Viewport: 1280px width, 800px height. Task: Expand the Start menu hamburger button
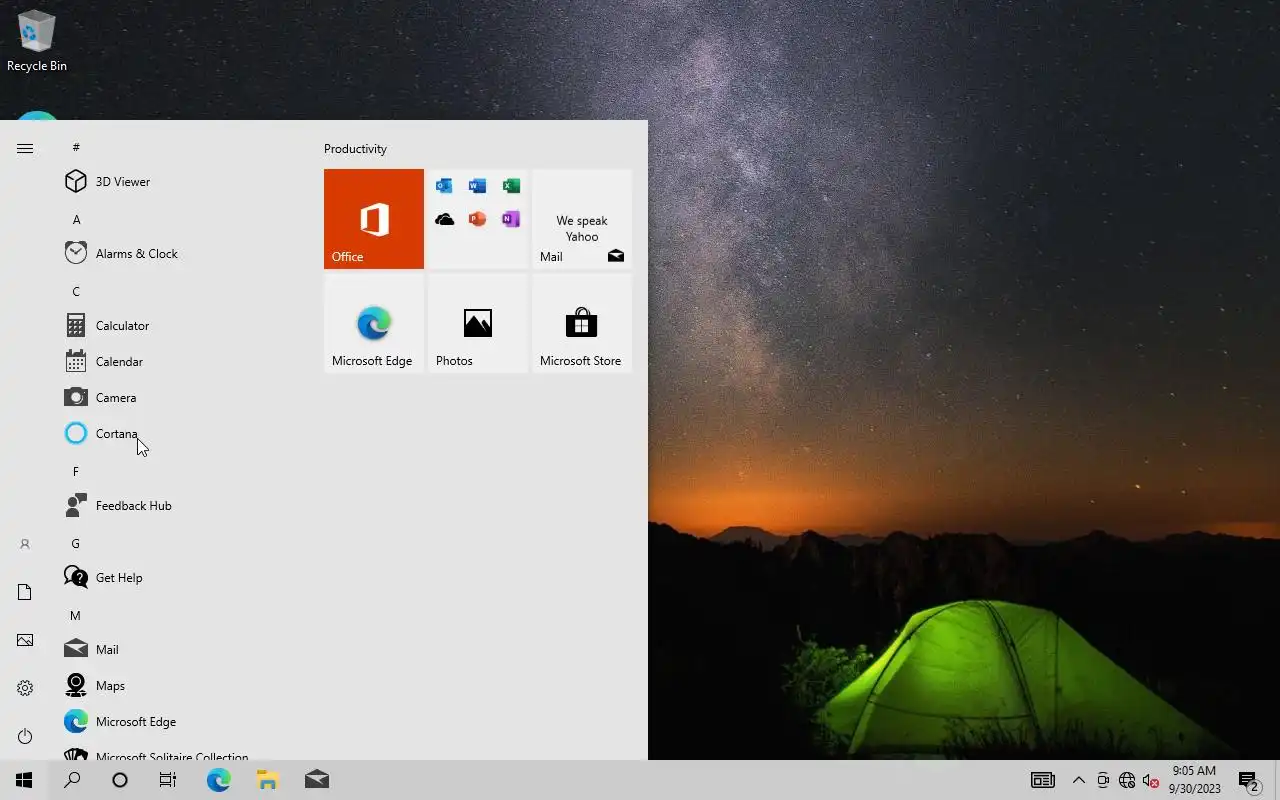pyautogui.click(x=25, y=148)
